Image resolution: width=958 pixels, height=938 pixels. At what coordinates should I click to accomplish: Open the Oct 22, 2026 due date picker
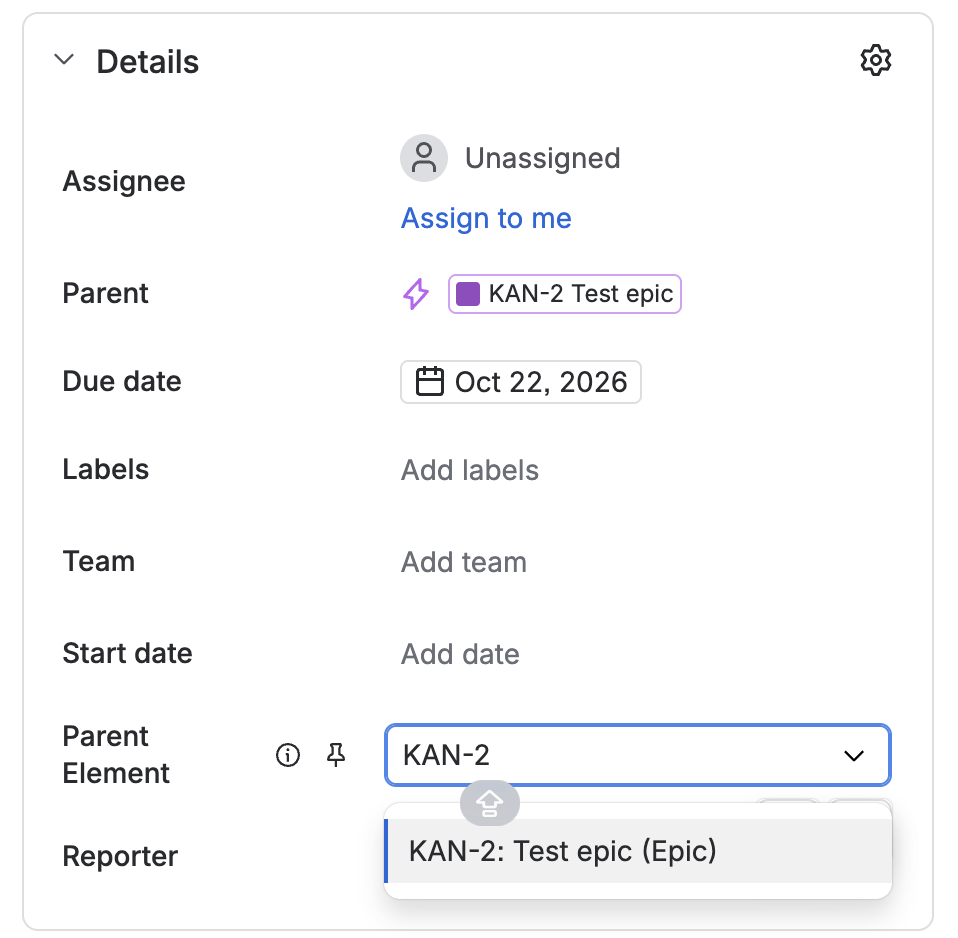pyautogui.click(x=521, y=382)
